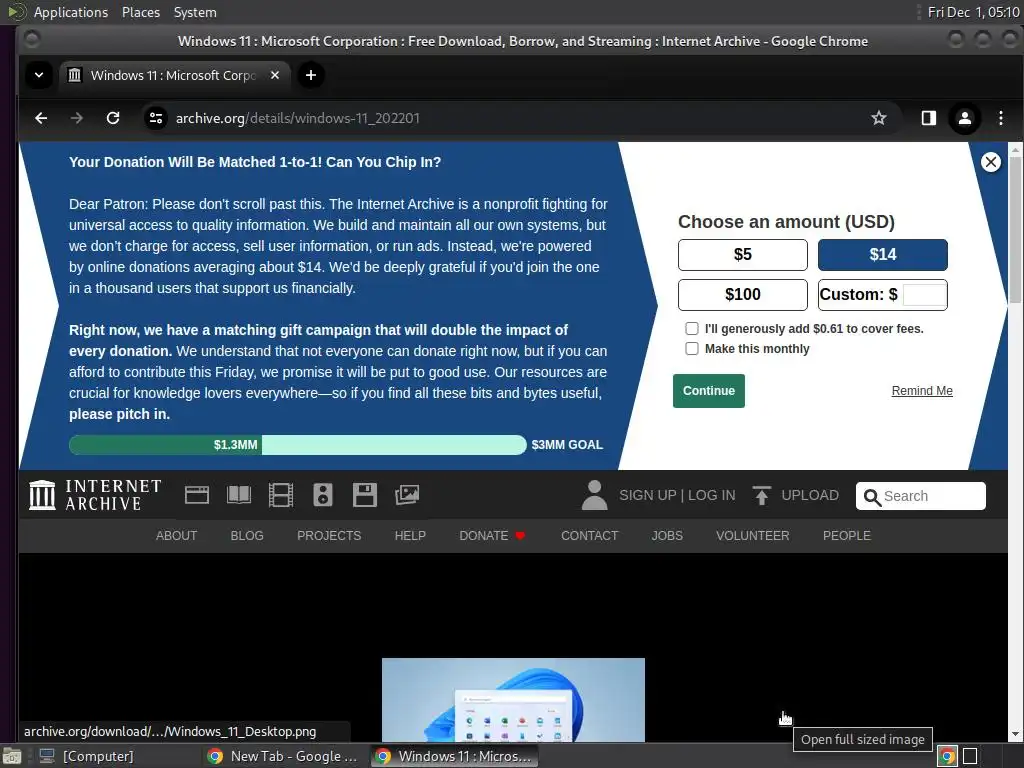This screenshot has height=768, width=1024.
Task: Open the System menu
Action: [x=195, y=12]
